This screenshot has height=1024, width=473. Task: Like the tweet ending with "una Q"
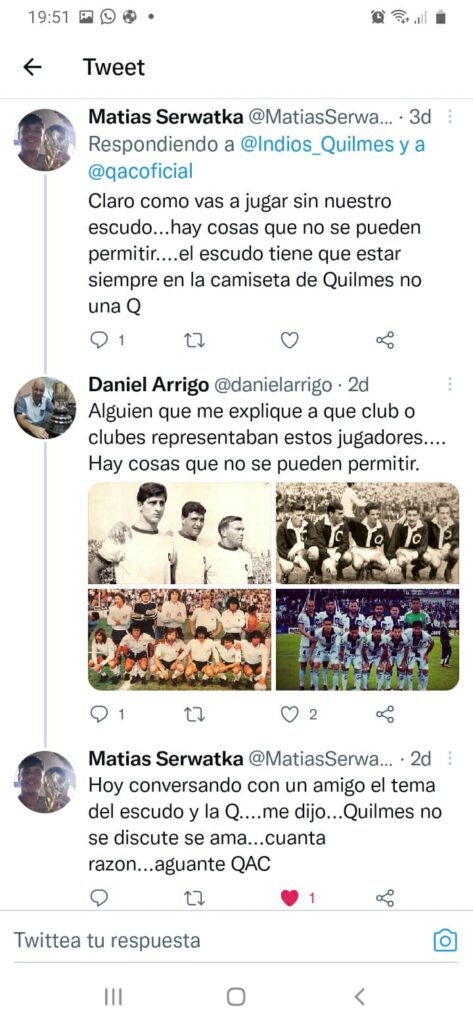tap(289, 340)
